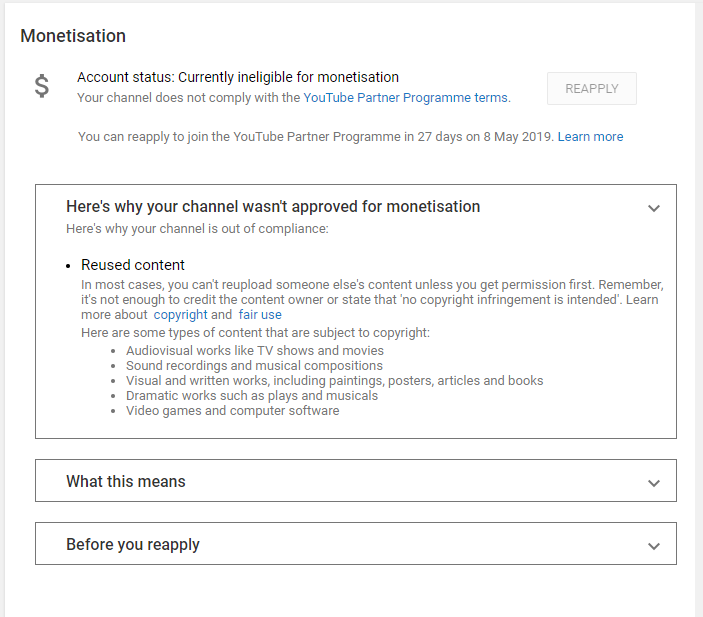Click the Here's why your channel wasn't approved heading
Screen dimensions: 703x617
point(273,207)
